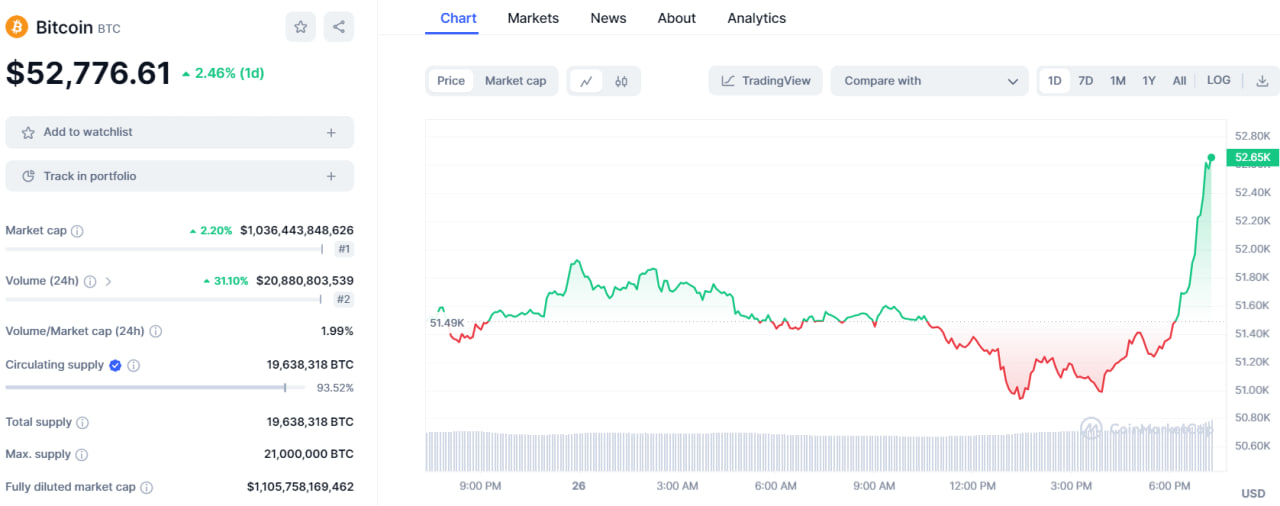This screenshot has width=1280, height=506.
Task: Open the Compare with dropdown
Action: (929, 81)
